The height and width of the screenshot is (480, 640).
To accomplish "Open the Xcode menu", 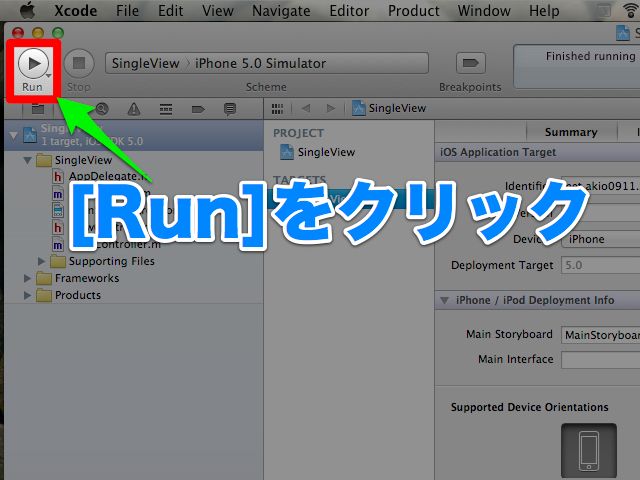I will (x=76, y=11).
